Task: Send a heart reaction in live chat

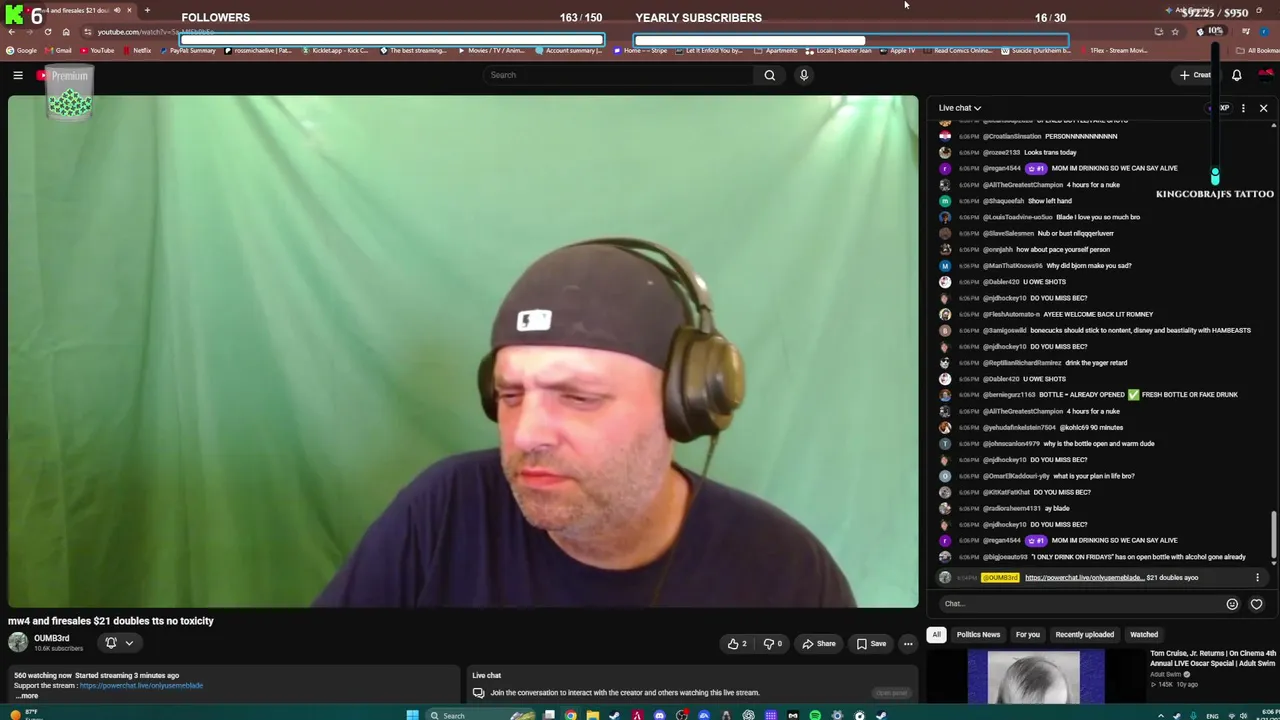Action: (1256, 604)
